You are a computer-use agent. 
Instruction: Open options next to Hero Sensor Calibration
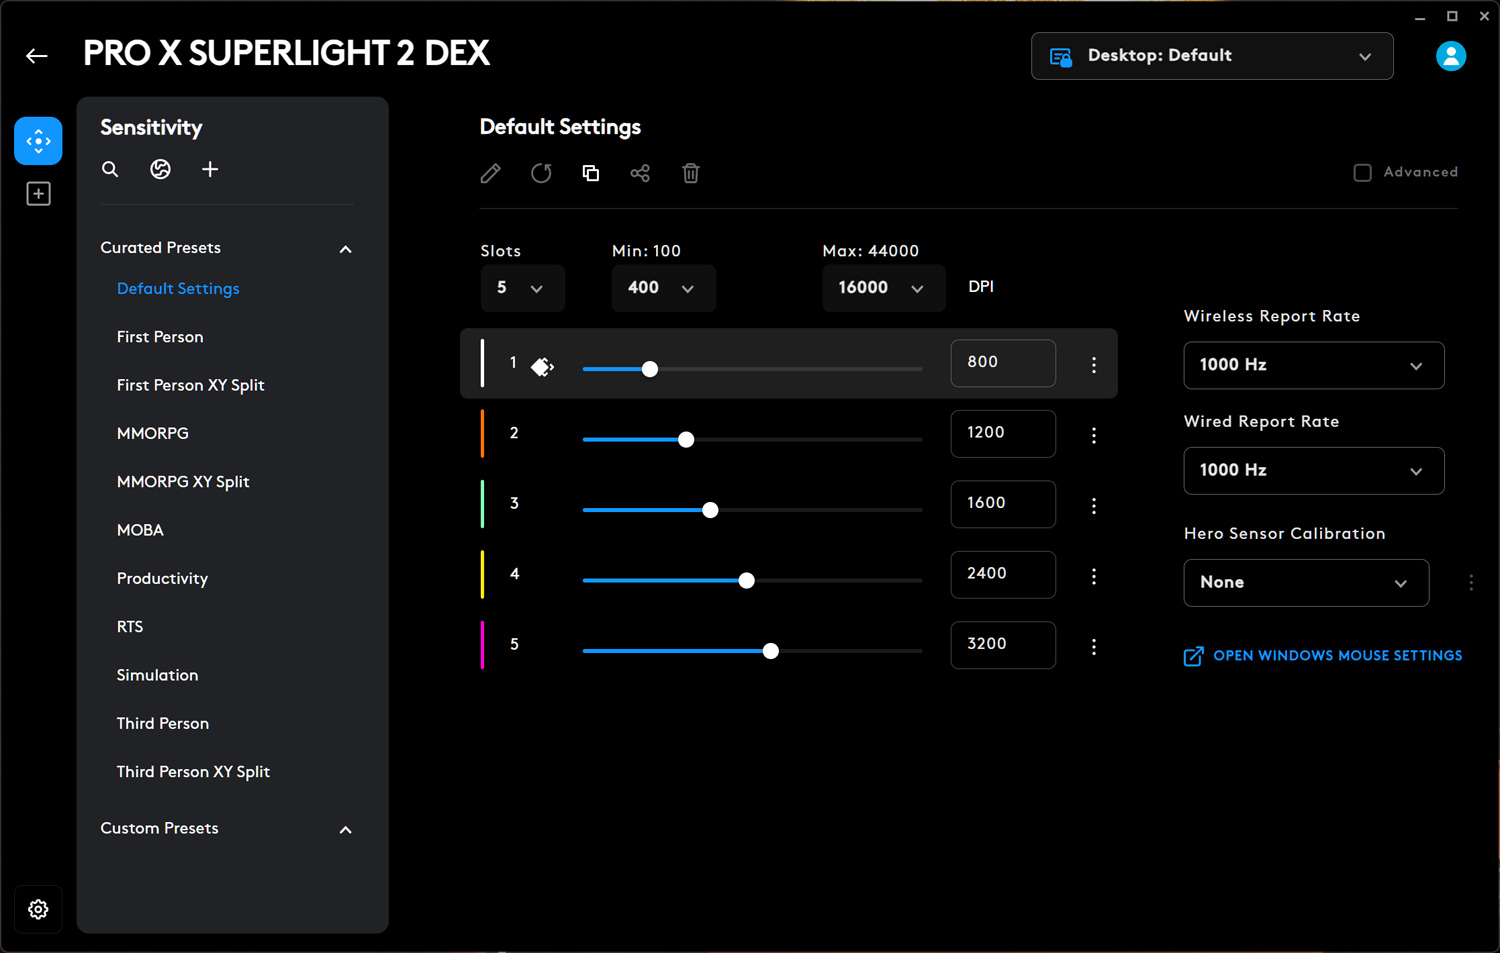(x=1471, y=582)
